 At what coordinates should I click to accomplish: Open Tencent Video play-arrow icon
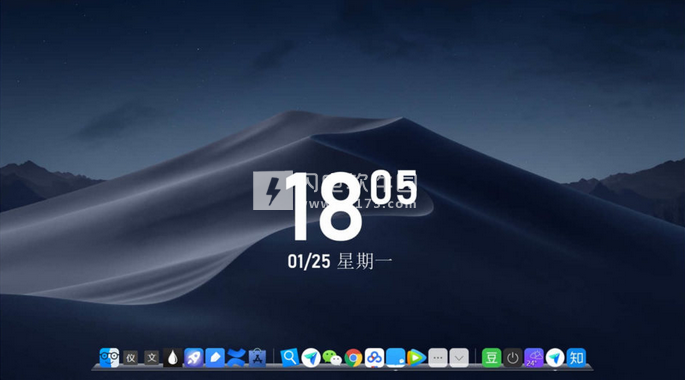tap(416, 358)
